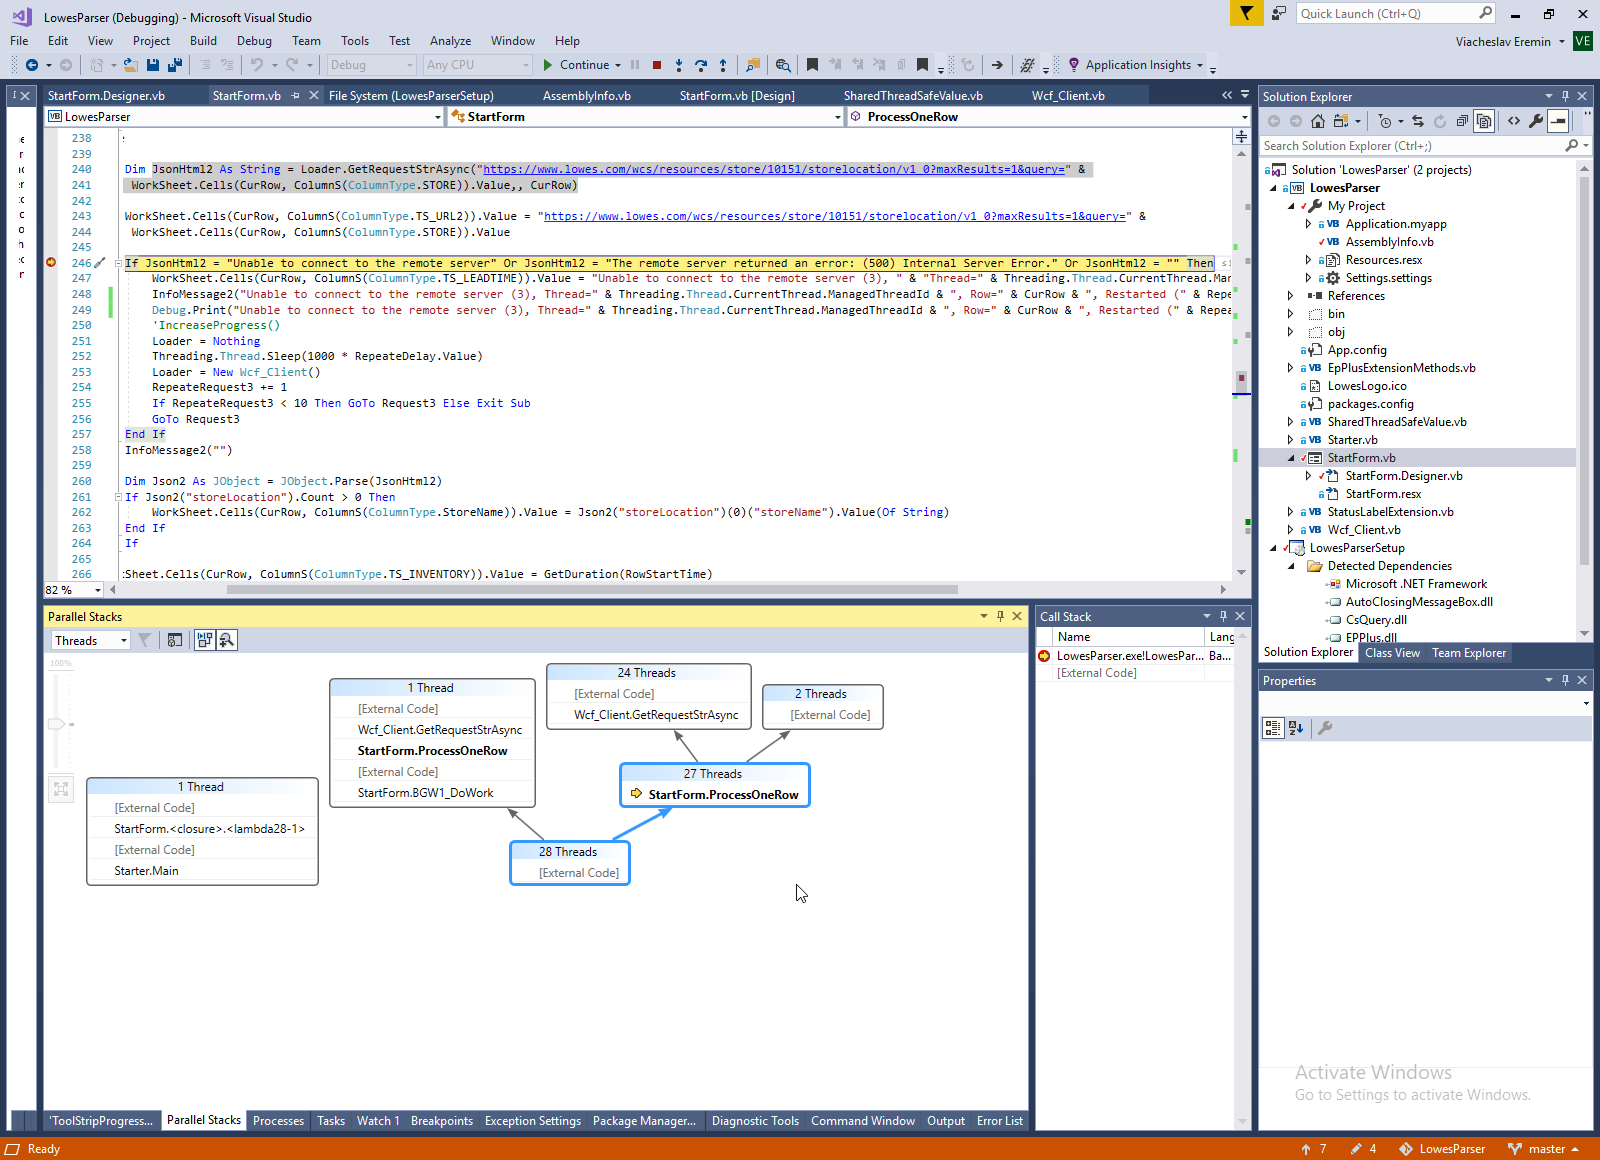Open Properties wrench in Solution Explorer toolbar
The height and width of the screenshot is (1160, 1600).
[1536, 121]
